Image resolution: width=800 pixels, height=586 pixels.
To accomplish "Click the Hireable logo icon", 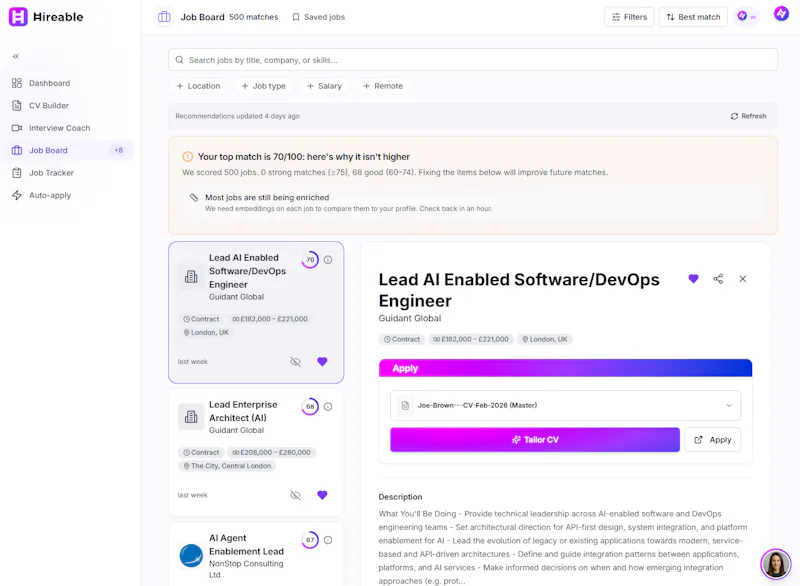I will click(18, 17).
